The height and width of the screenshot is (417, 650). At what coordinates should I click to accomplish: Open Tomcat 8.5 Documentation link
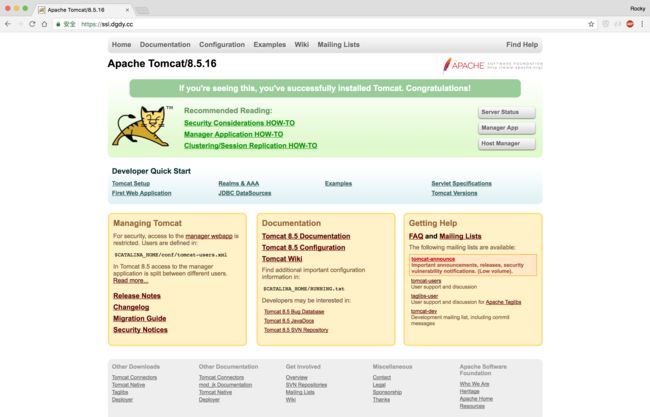click(x=306, y=236)
